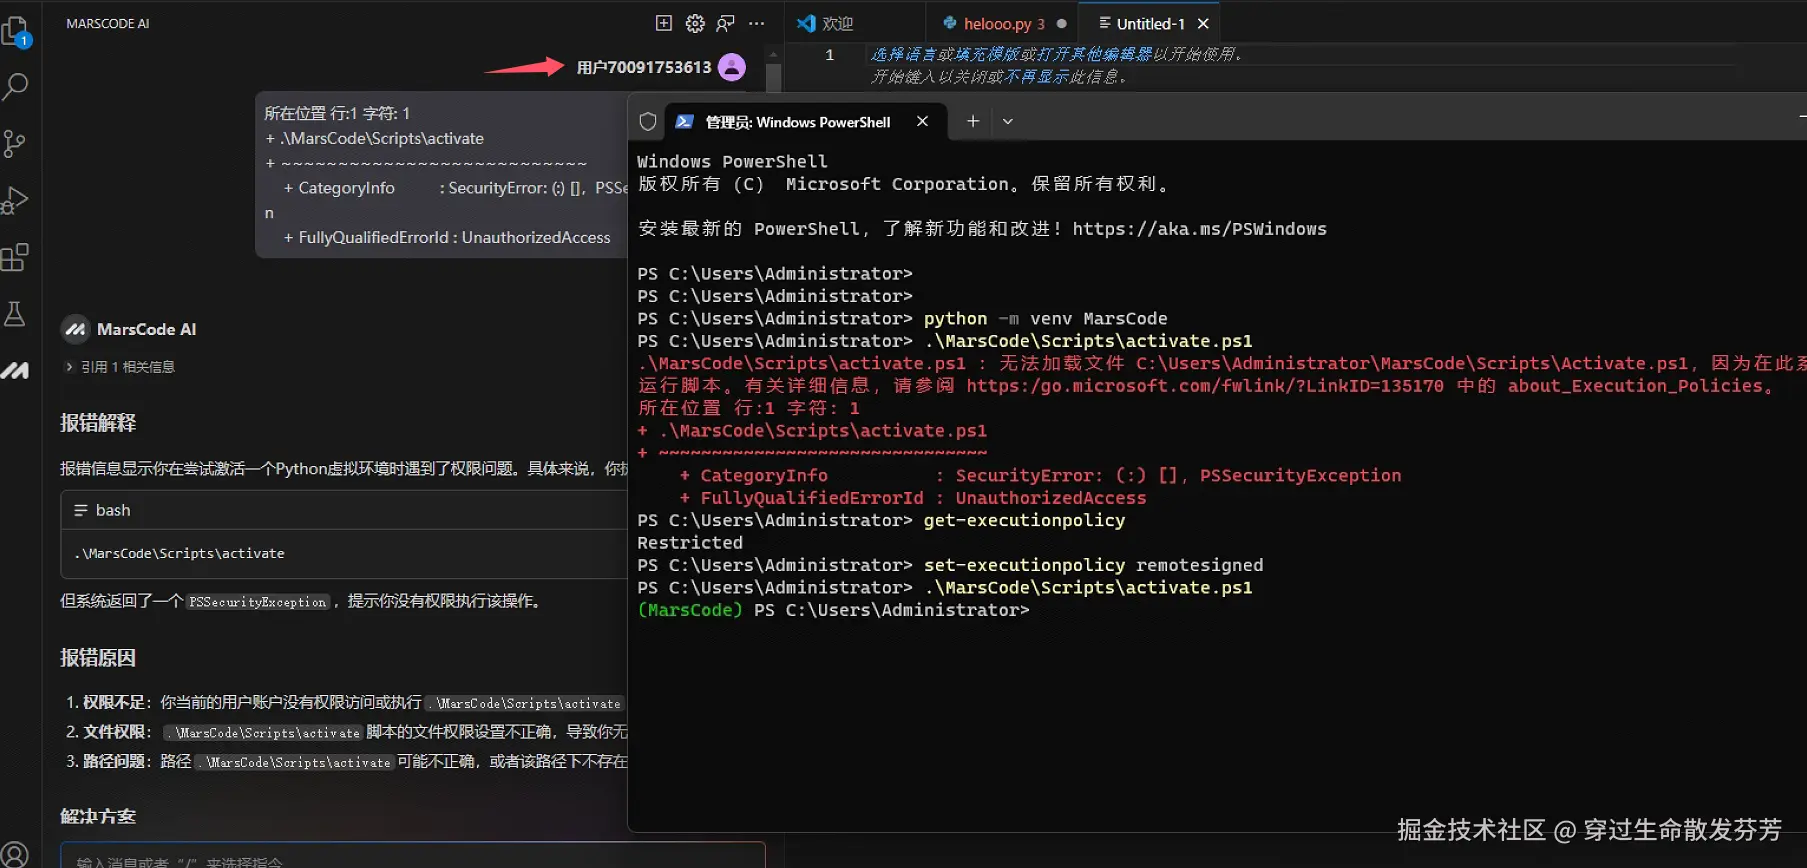The height and width of the screenshot is (868, 1807).
Task: Click the 打开其他编辑器 link in editor
Action: click(1095, 54)
